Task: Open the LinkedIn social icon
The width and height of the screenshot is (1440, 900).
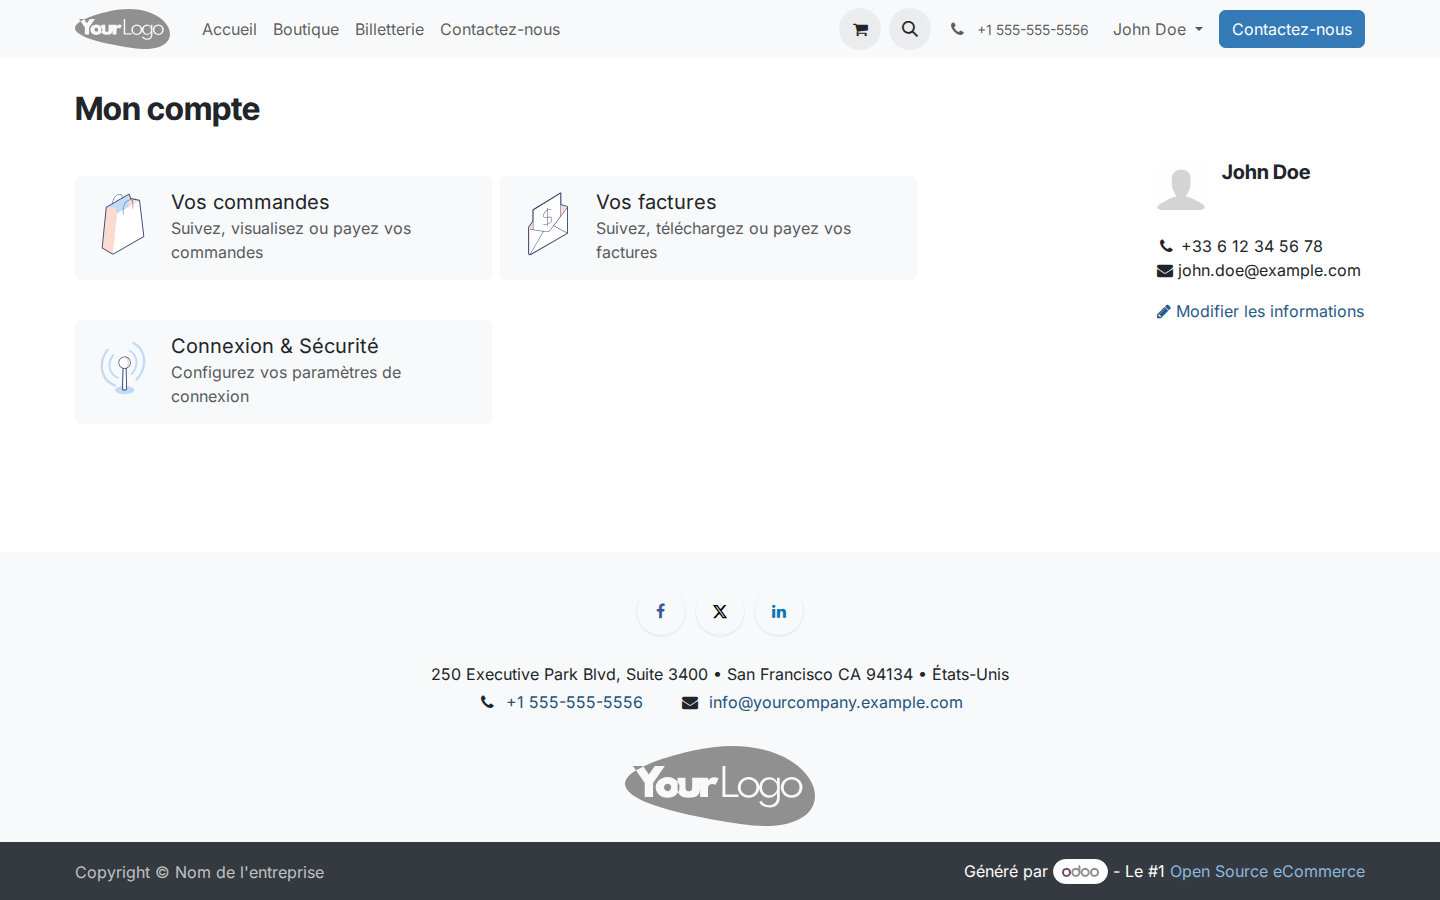Action: pos(779,611)
